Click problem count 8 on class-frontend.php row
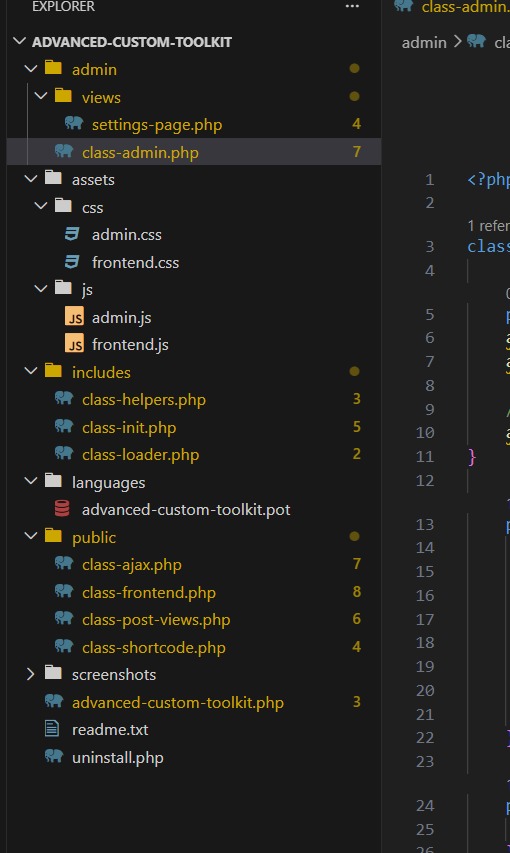 pos(357,591)
